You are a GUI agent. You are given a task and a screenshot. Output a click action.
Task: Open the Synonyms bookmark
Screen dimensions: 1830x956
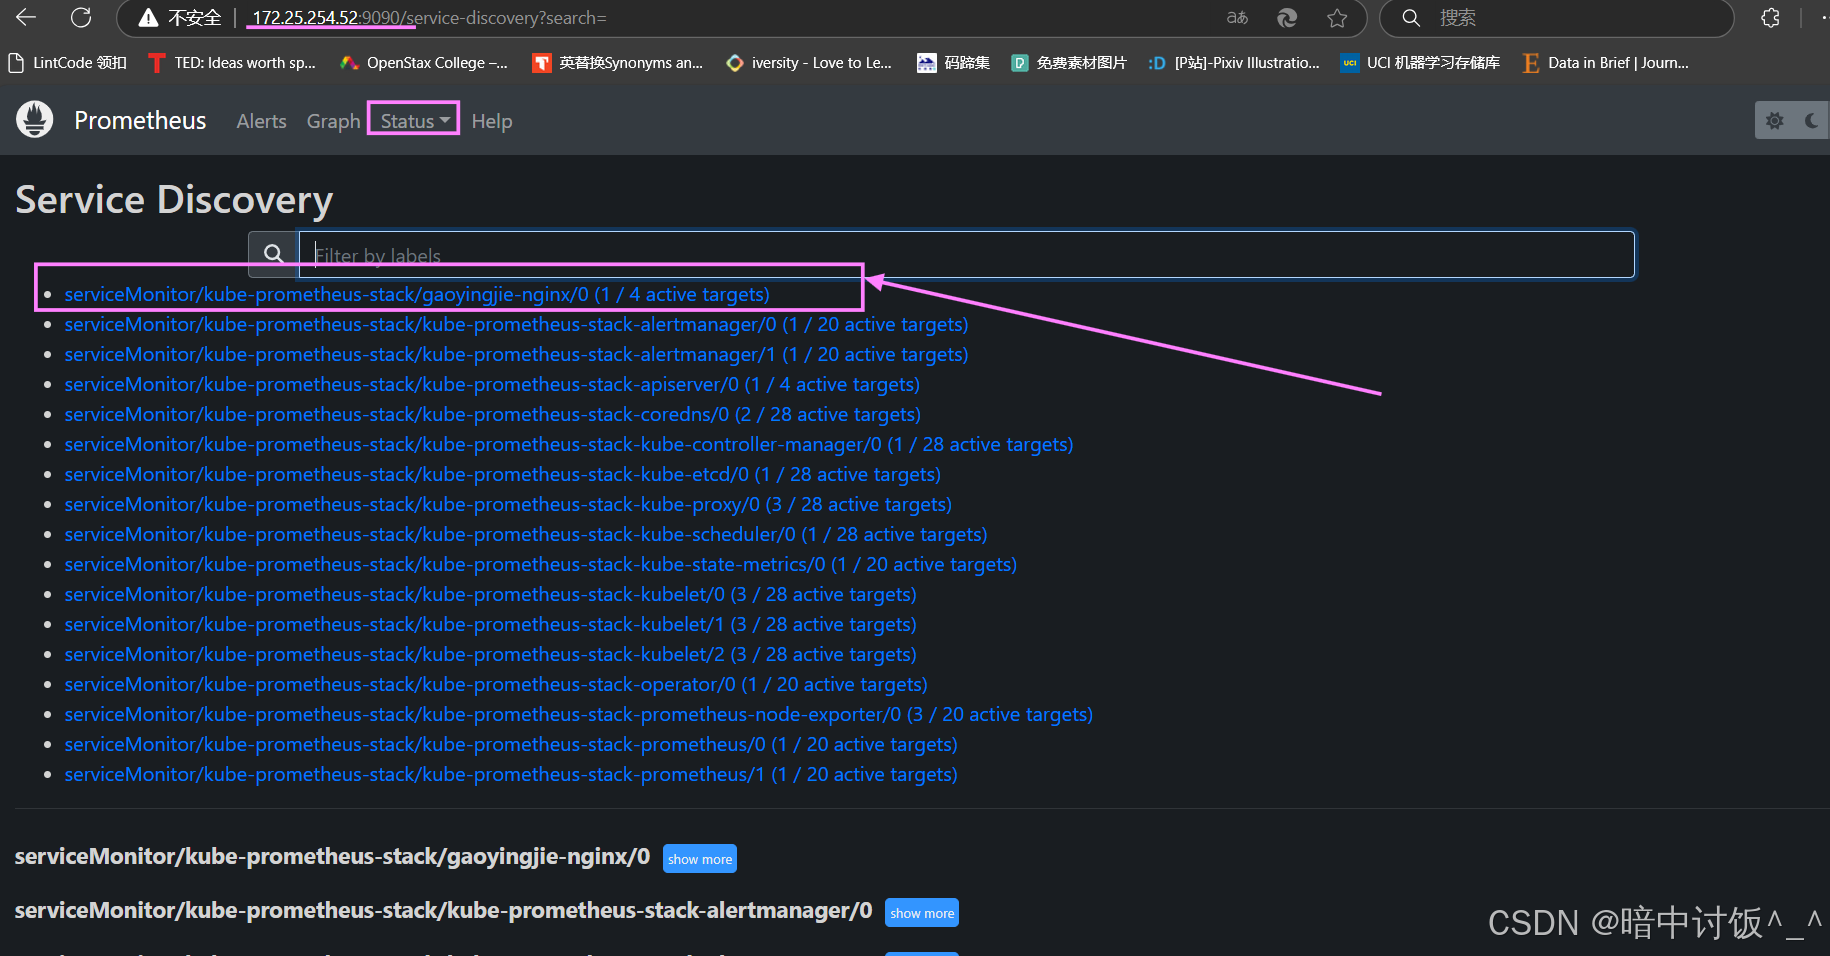pos(618,63)
